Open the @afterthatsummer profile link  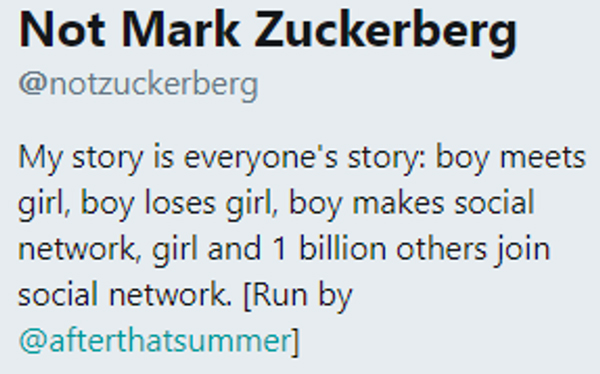(155, 341)
